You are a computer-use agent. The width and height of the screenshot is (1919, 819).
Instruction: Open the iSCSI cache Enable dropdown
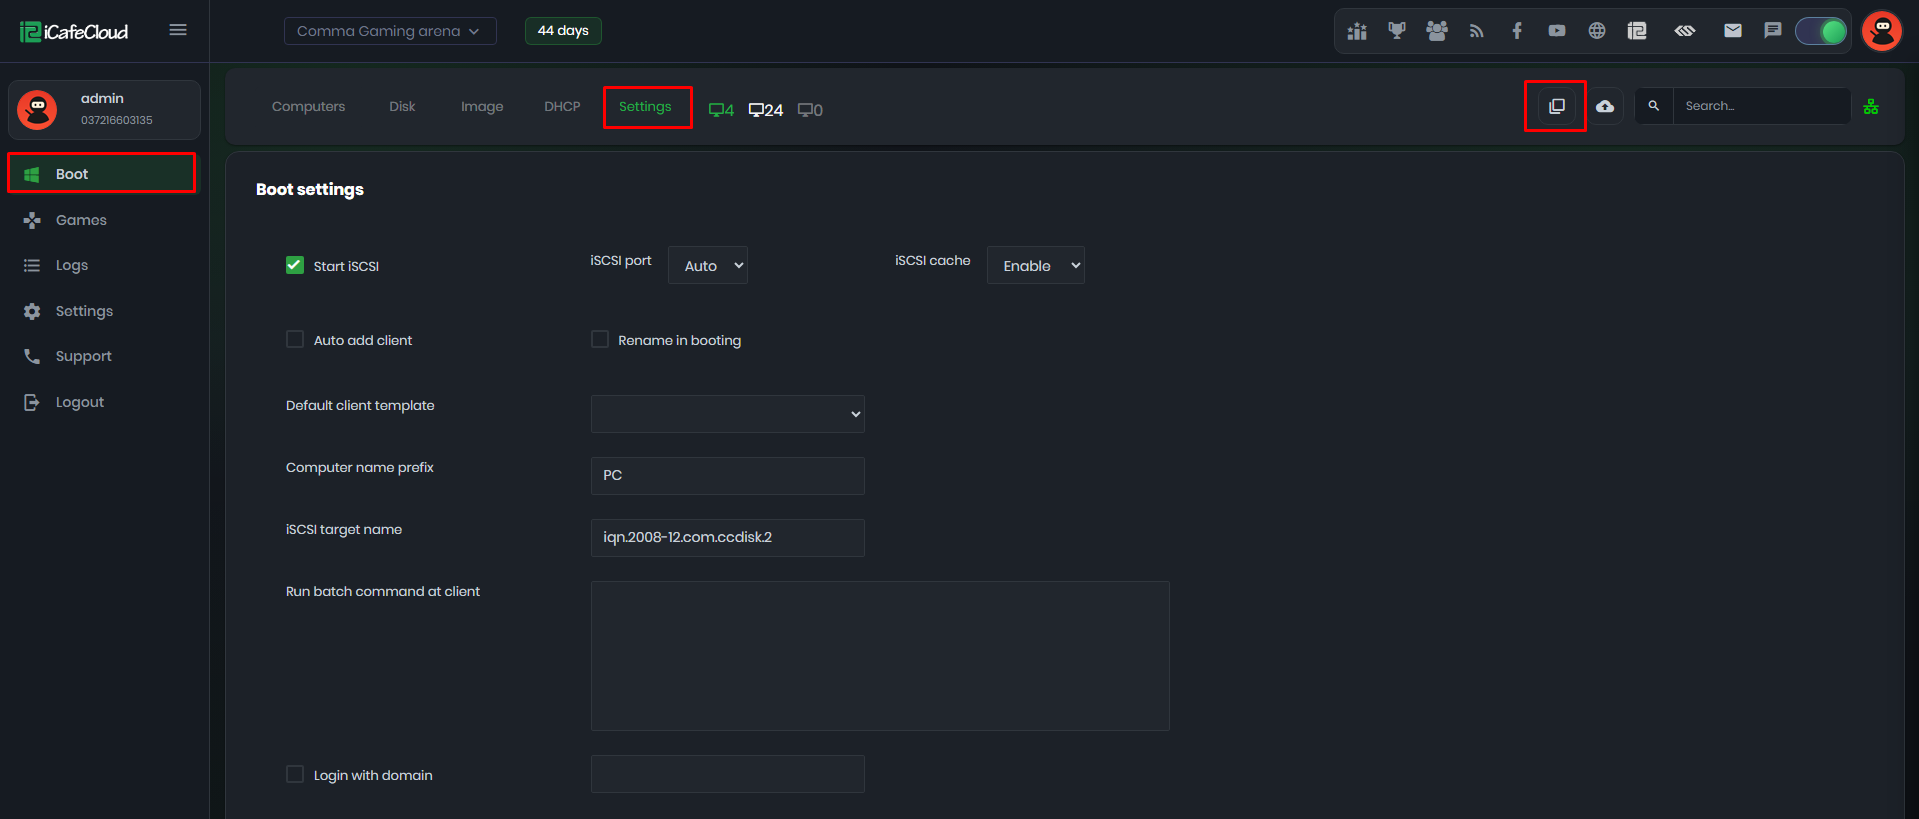[x=1036, y=265]
